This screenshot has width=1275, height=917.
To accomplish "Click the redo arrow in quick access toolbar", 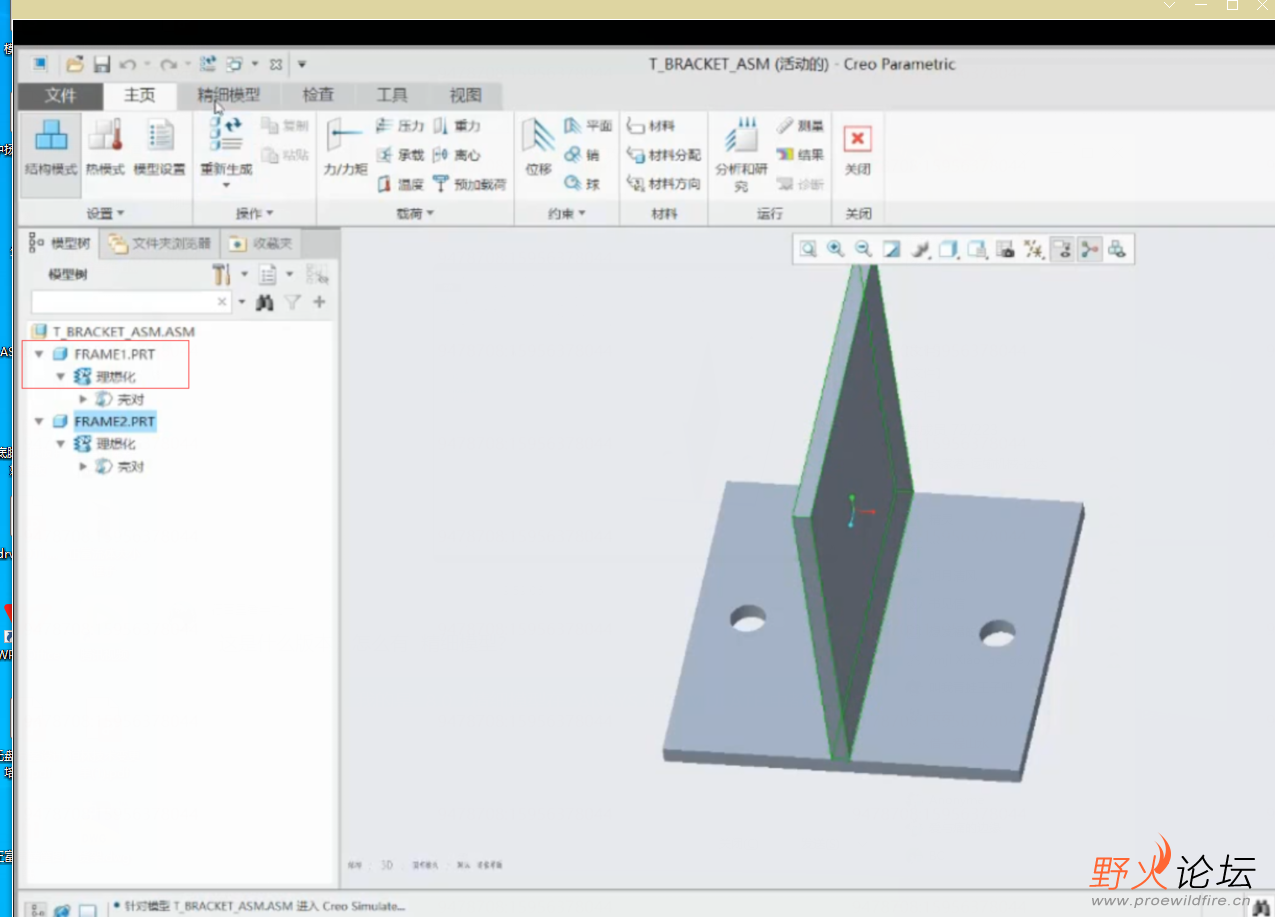I will coord(168,64).
